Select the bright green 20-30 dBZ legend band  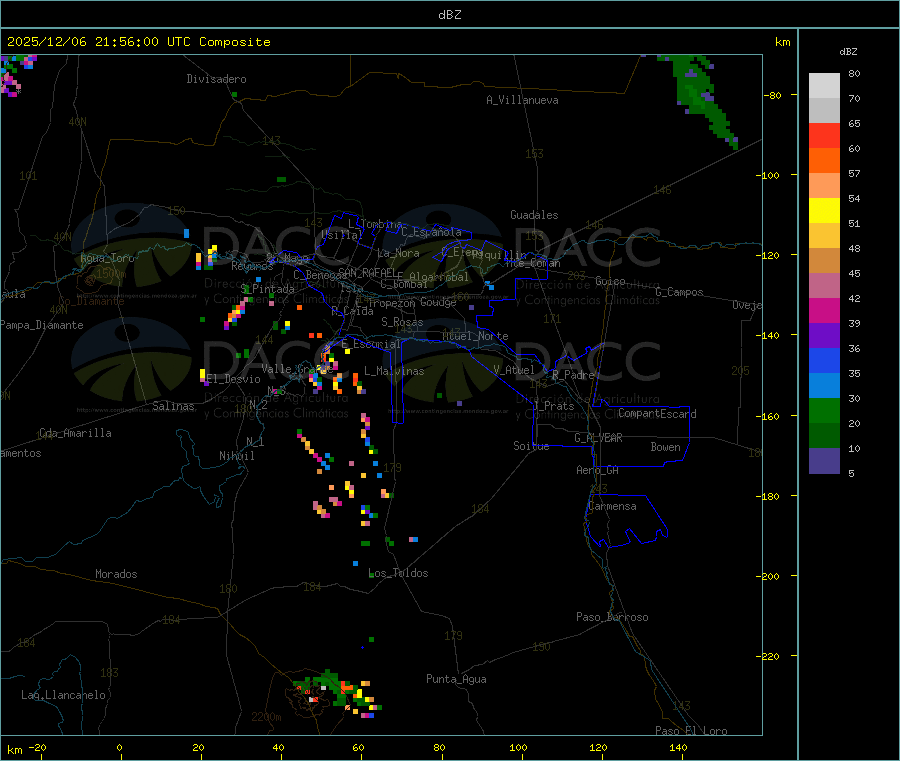(x=824, y=410)
